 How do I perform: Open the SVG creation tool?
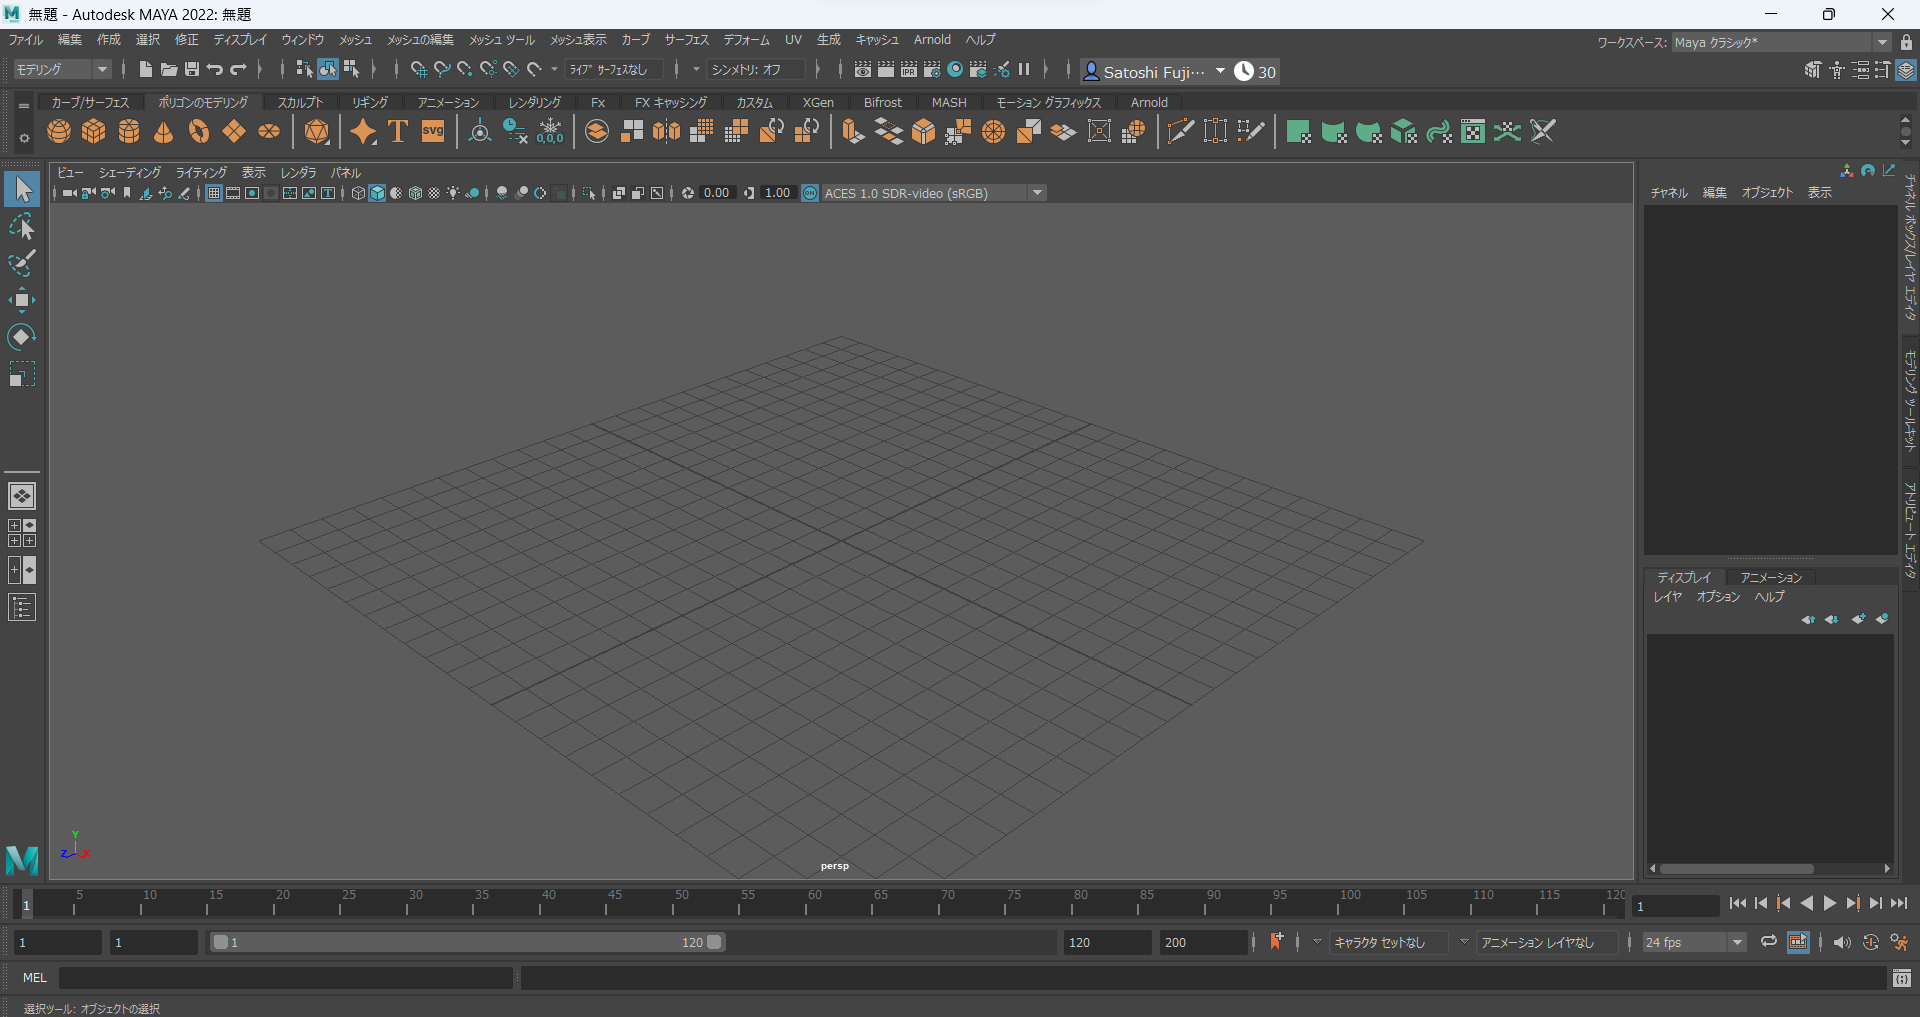pos(432,131)
